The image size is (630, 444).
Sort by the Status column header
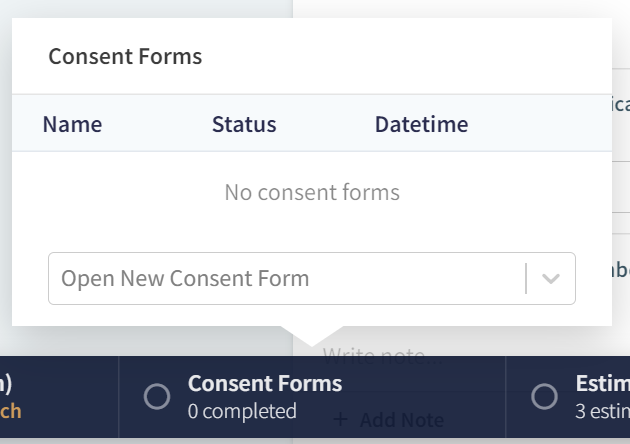(244, 125)
